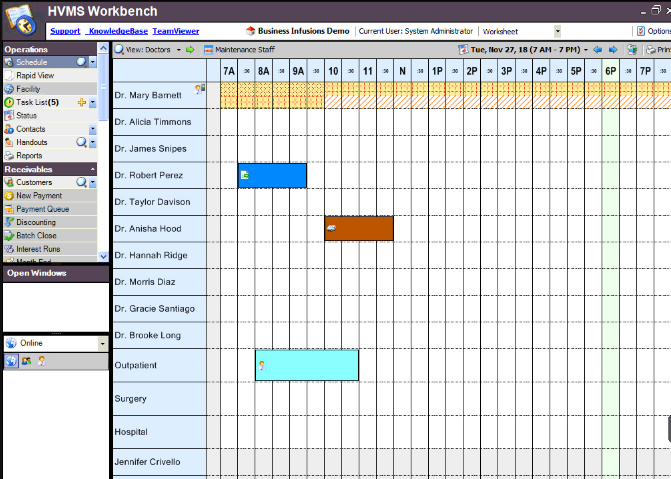Advance to next day with right arrow
This screenshot has height=479, width=671.
click(x=613, y=49)
